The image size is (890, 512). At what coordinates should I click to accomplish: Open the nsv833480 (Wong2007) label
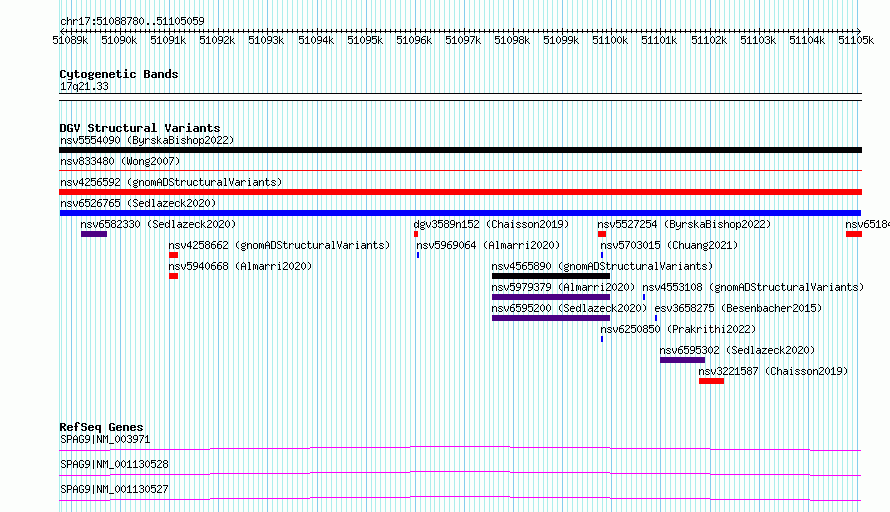(x=120, y=161)
